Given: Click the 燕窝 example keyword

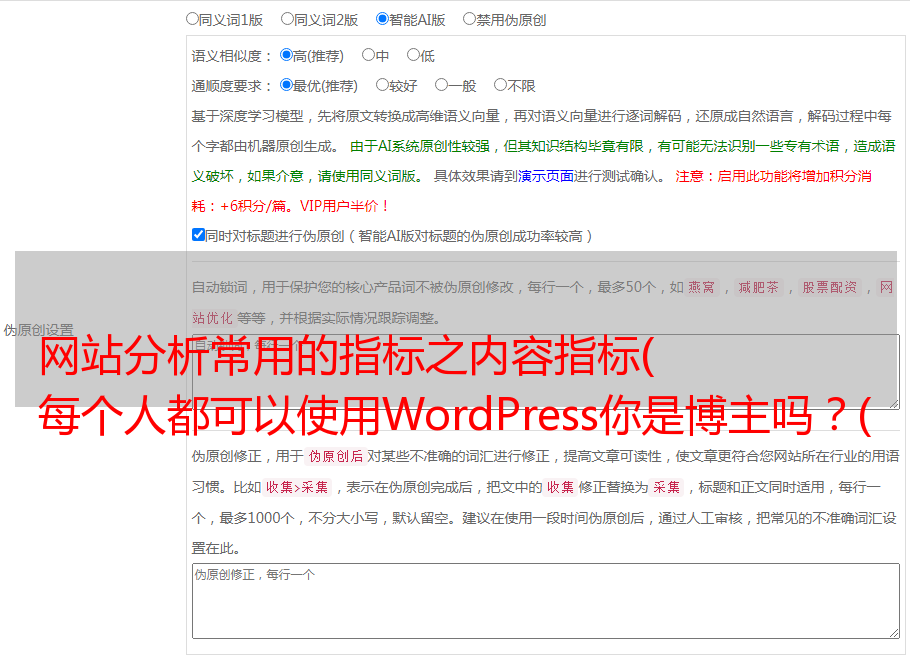Looking at the screenshot, I should tap(702, 287).
